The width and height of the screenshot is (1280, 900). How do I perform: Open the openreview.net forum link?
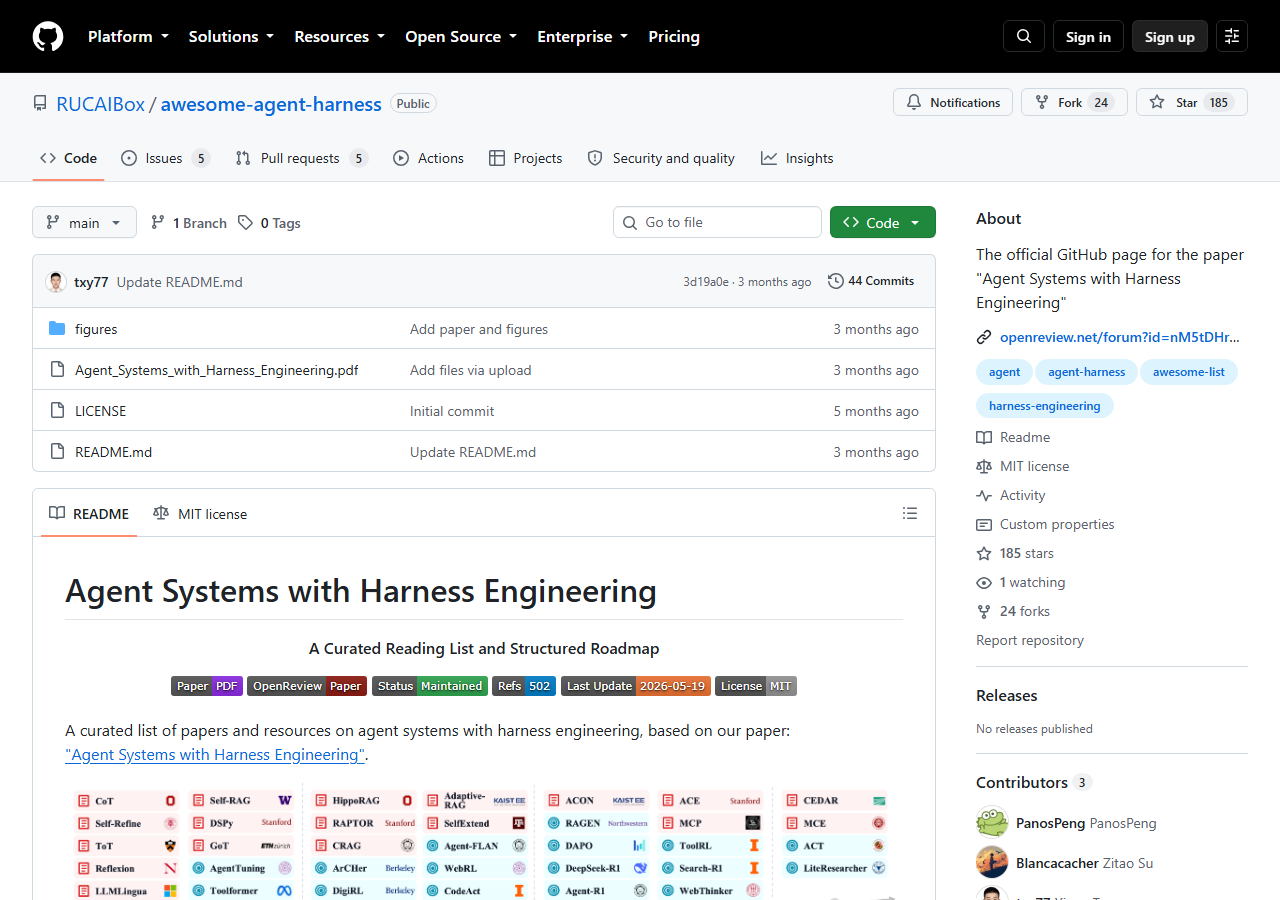click(x=1120, y=337)
